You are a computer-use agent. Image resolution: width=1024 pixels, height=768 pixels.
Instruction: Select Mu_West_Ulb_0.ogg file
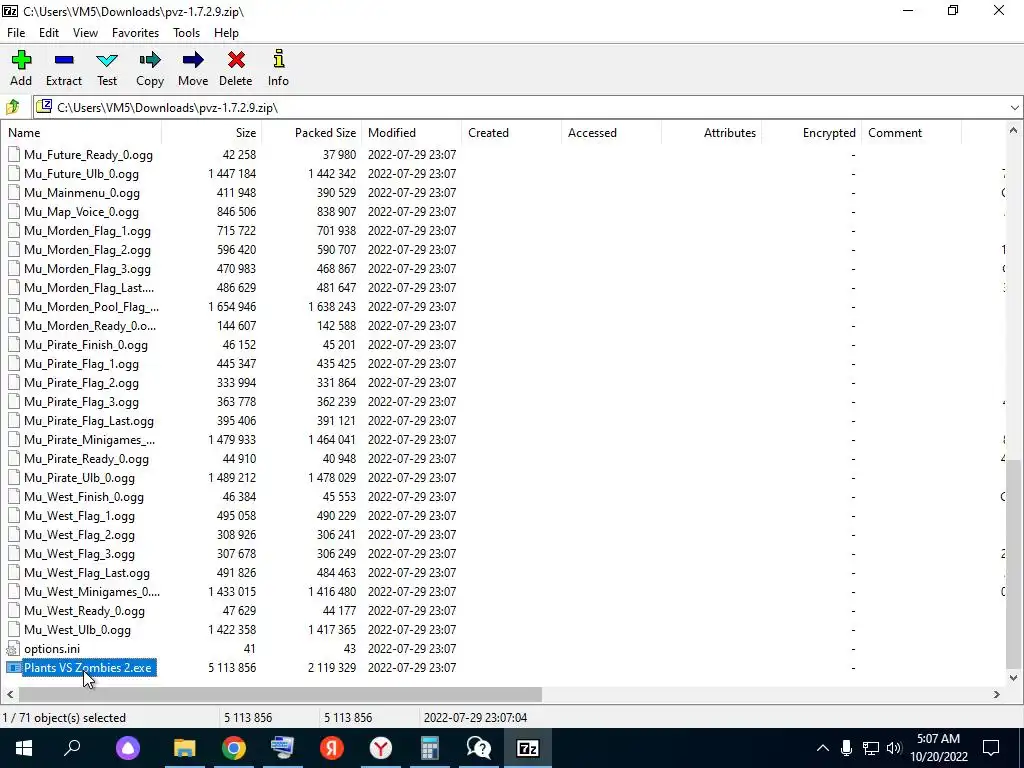coord(77,630)
